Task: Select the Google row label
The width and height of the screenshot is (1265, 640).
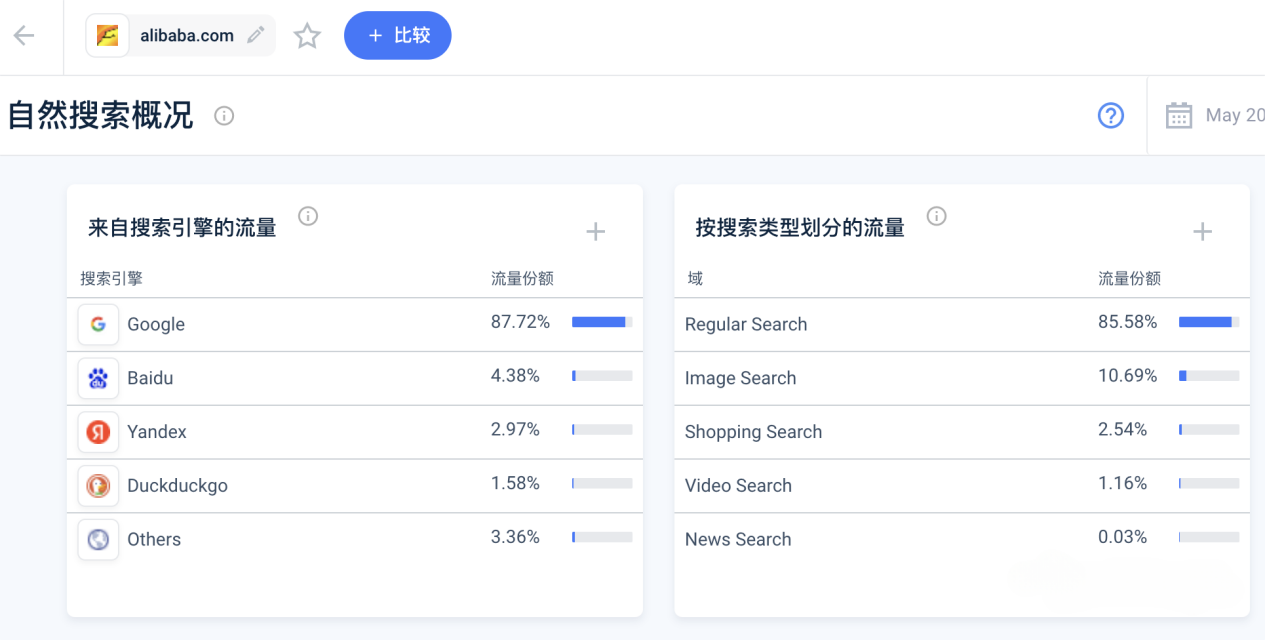Action: point(156,324)
